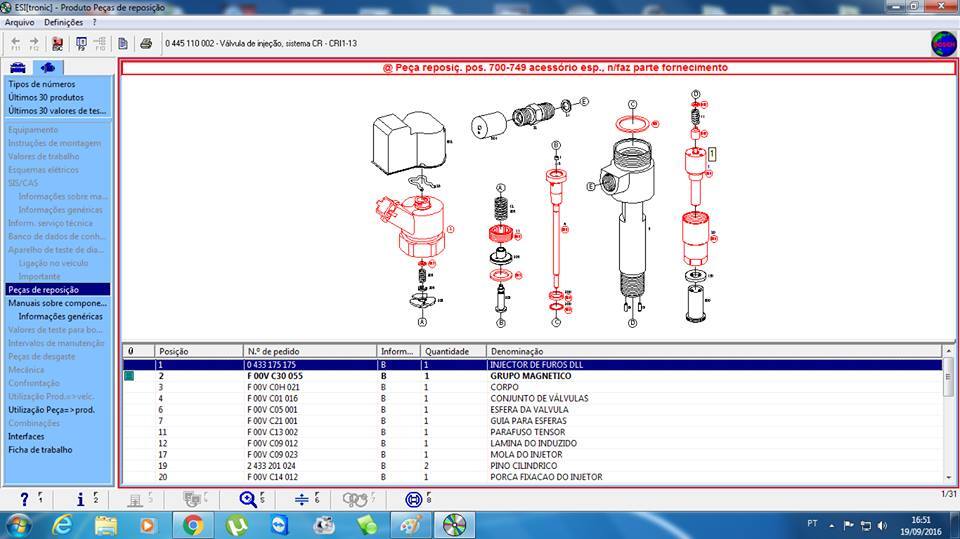Image resolution: width=960 pixels, height=539 pixels.
Task: Select Tipos de números in sidebar
Action: 42,84
